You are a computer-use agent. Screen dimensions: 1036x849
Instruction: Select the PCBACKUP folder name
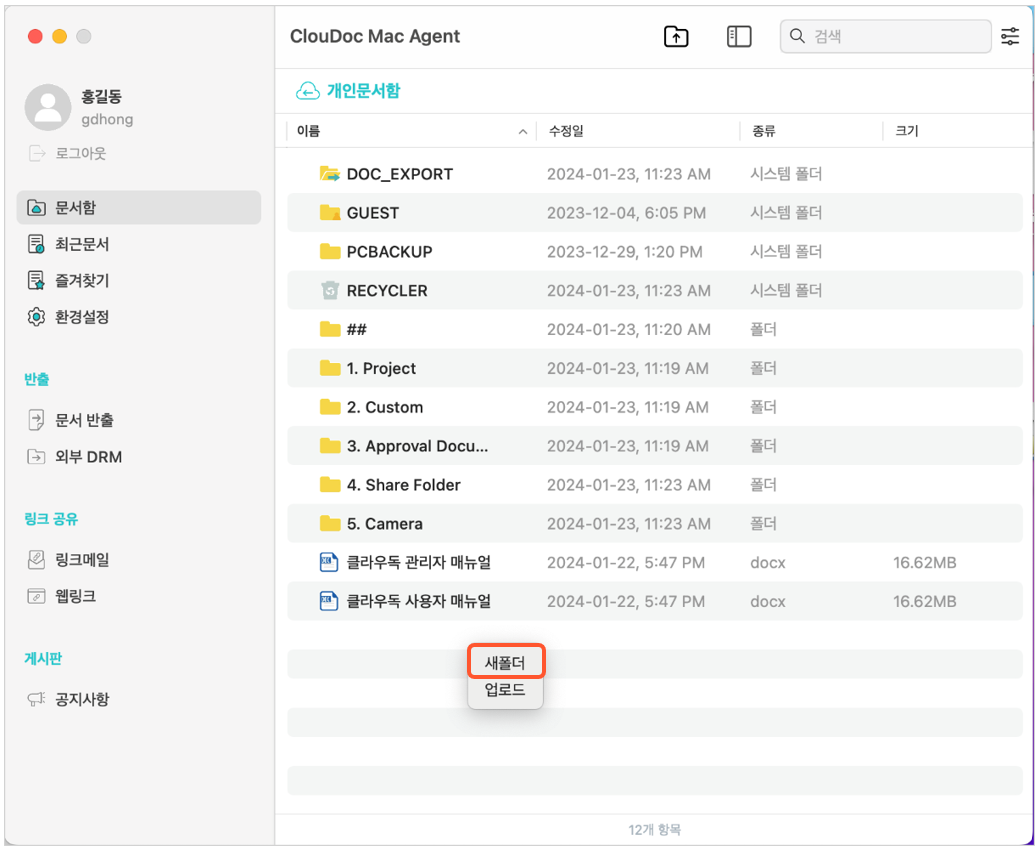tap(389, 251)
